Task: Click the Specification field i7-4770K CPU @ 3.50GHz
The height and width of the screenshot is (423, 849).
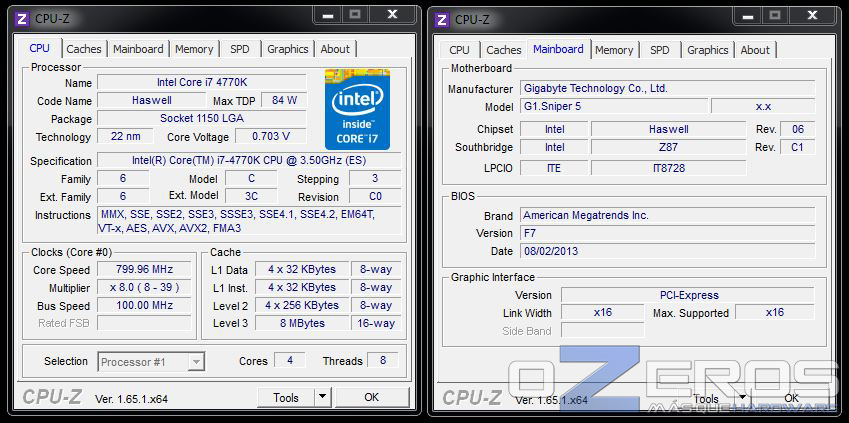Action: point(249,160)
